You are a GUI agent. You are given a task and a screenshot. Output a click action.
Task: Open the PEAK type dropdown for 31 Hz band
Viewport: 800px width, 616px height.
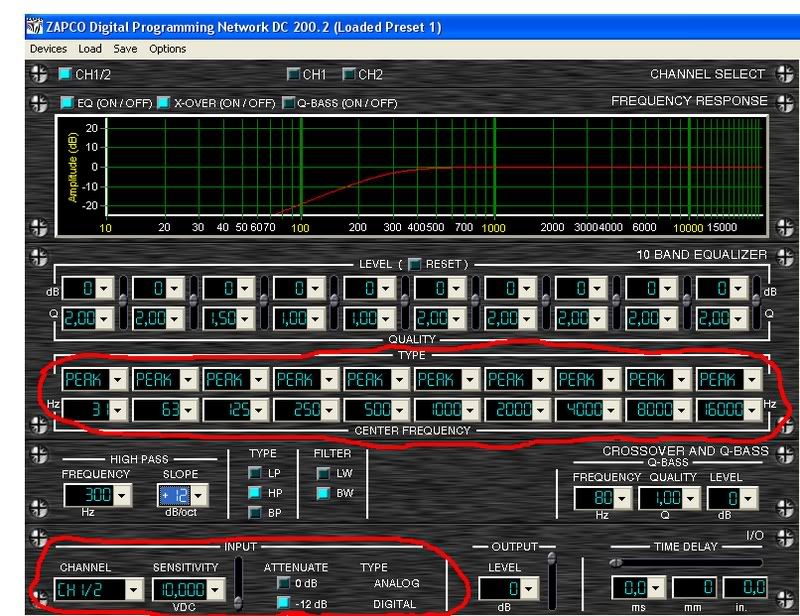pyautogui.click(x=118, y=380)
